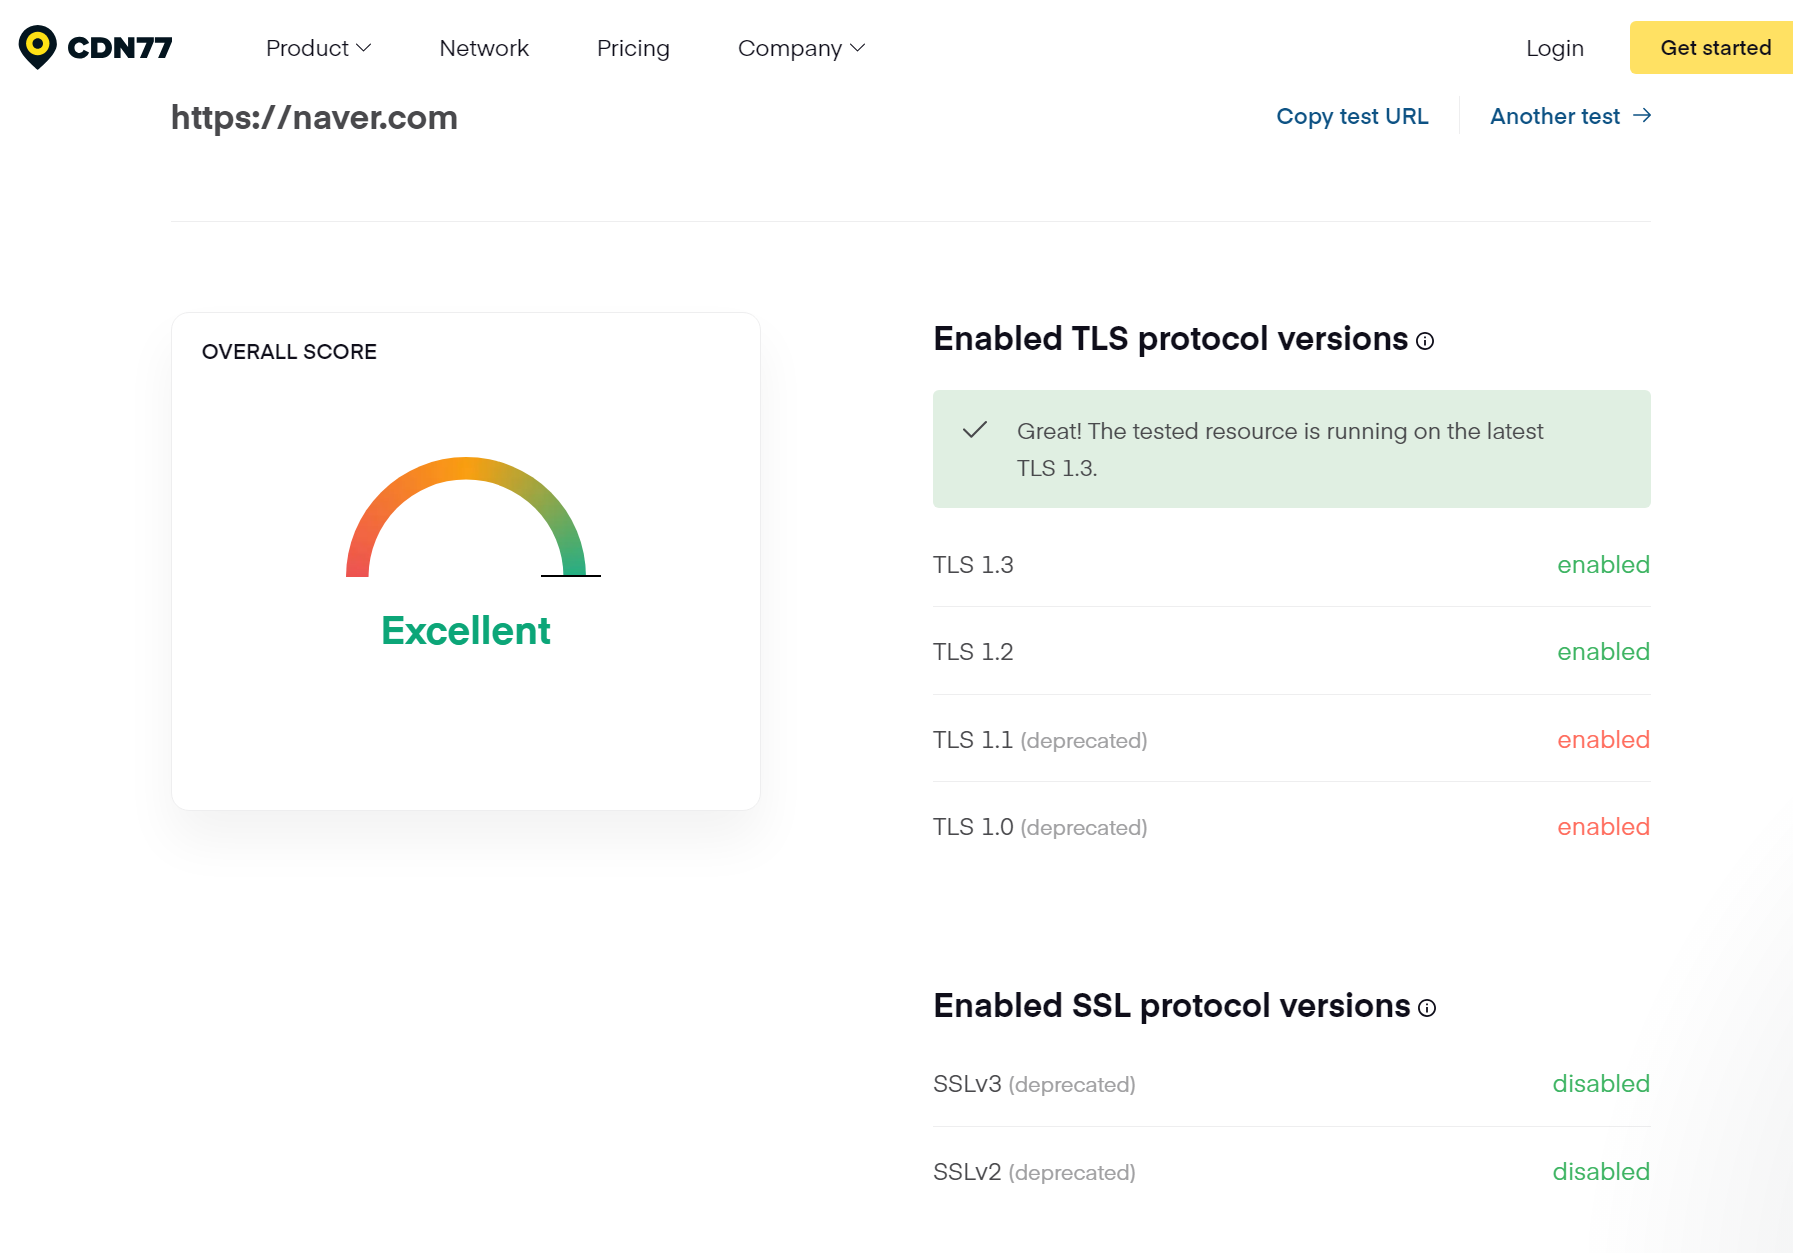This screenshot has height=1253, width=1793.
Task: Click the enabled status for TLS 1.1
Action: [x=1603, y=740]
